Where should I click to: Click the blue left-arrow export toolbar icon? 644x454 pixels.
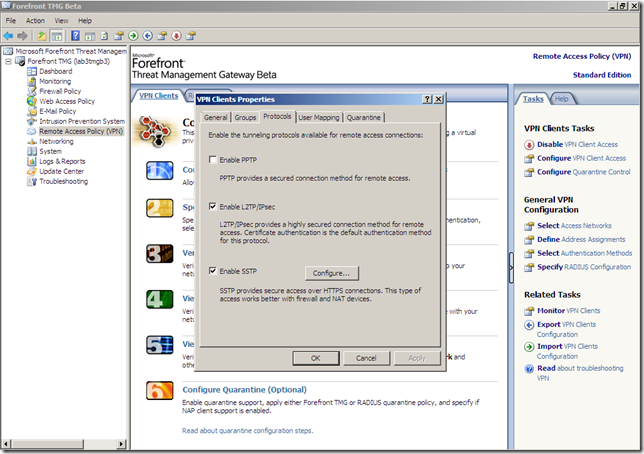(148, 36)
